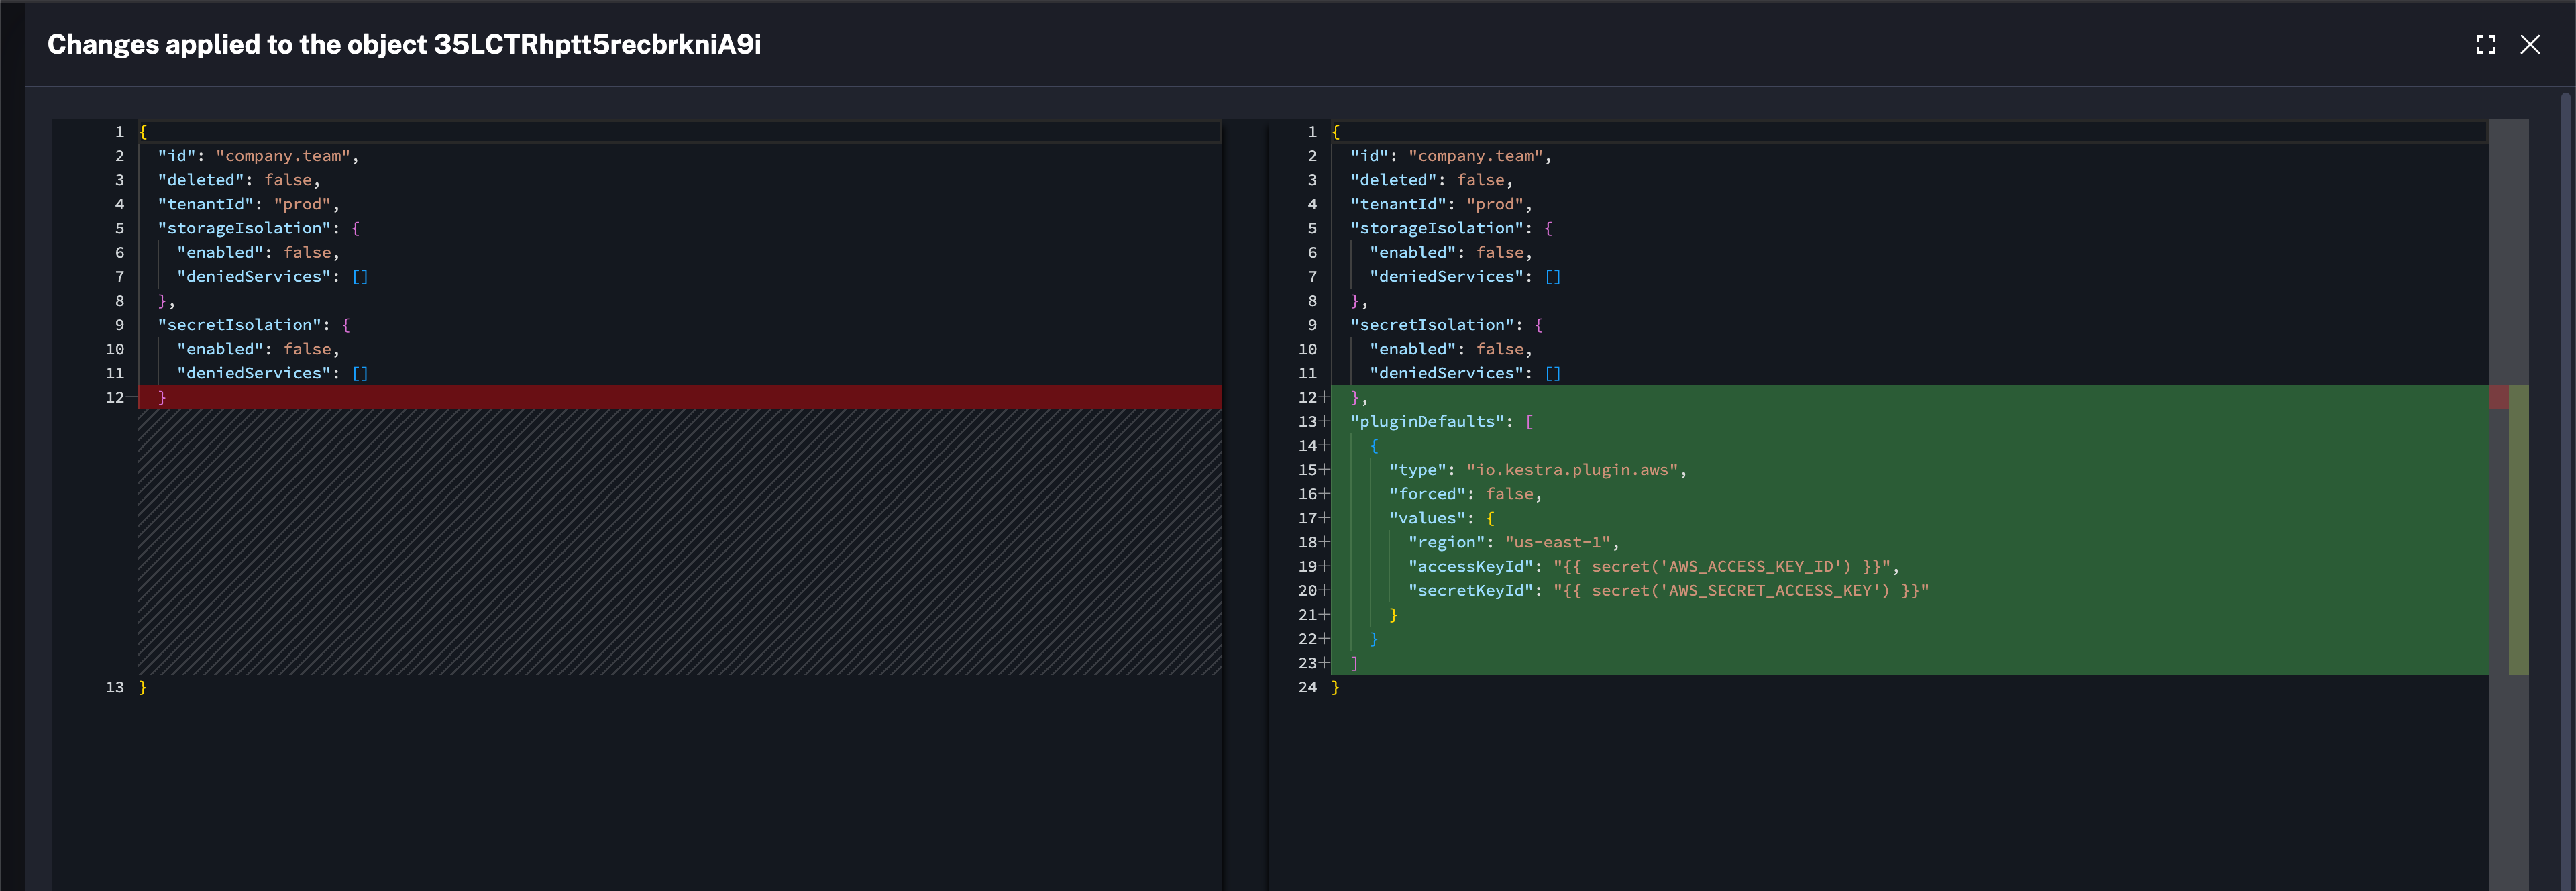Click the fullscreen expand icon
This screenshot has width=2576, height=891.
[x=2486, y=44]
